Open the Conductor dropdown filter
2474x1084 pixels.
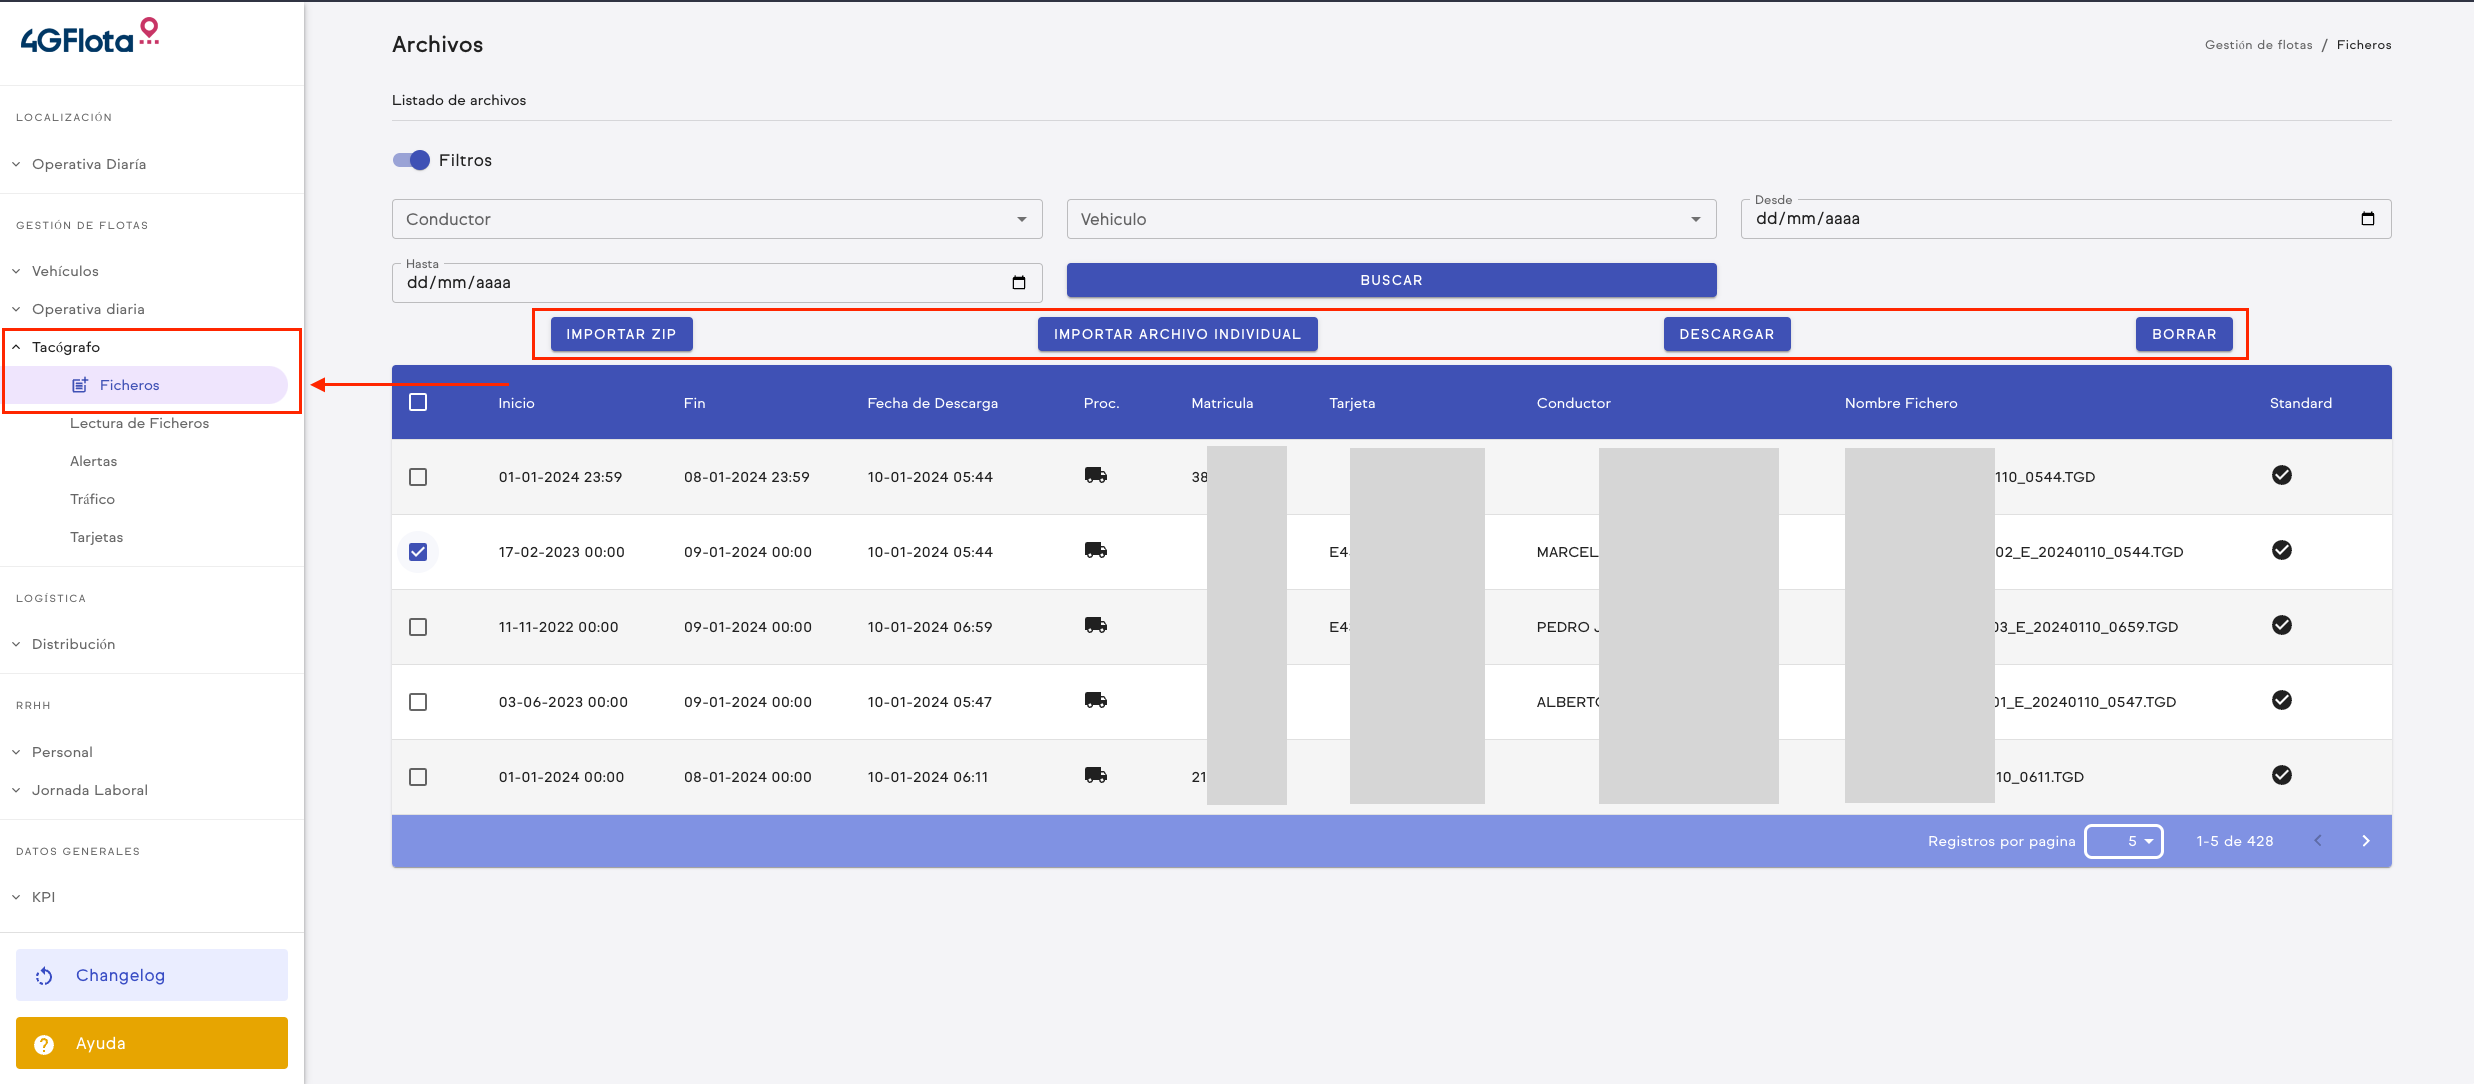716,219
